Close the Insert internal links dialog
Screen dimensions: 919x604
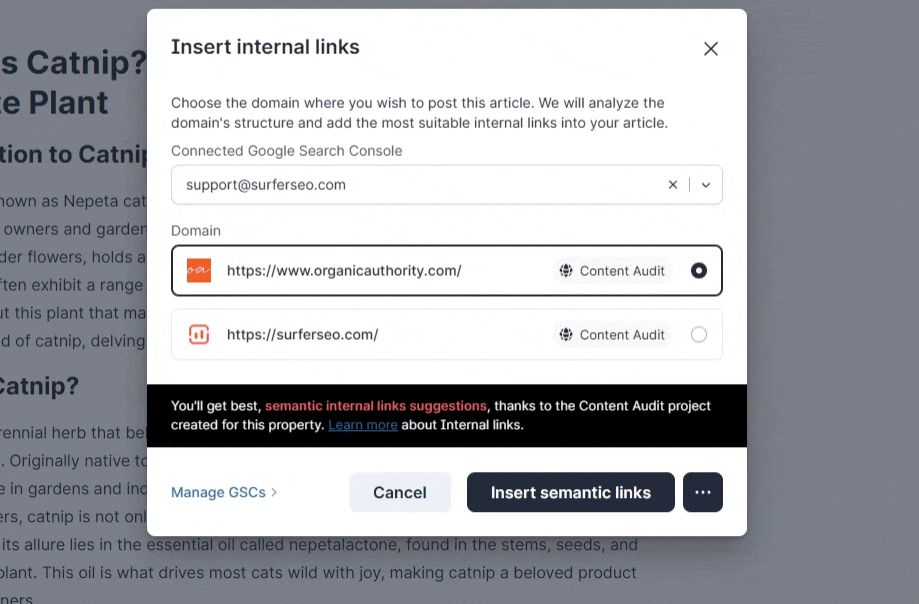pyautogui.click(x=711, y=49)
